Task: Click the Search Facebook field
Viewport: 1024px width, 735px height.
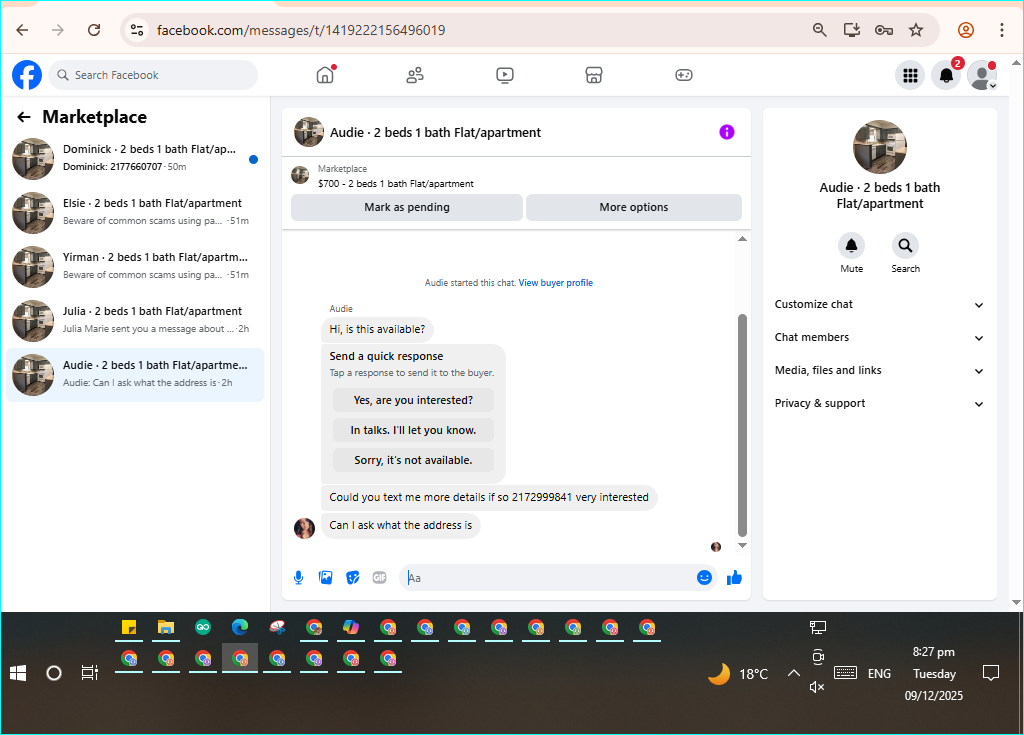Action: 153,75
